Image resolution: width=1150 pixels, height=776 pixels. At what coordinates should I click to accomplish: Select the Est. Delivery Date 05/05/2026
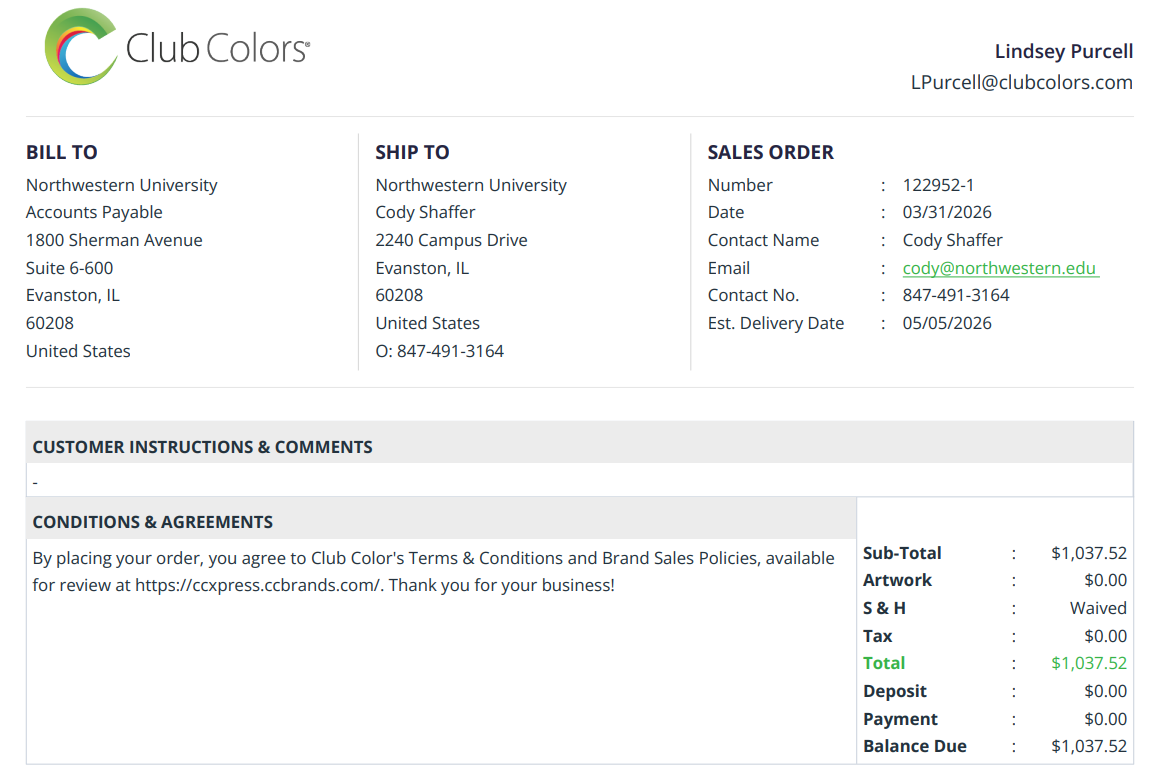[x=947, y=323]
